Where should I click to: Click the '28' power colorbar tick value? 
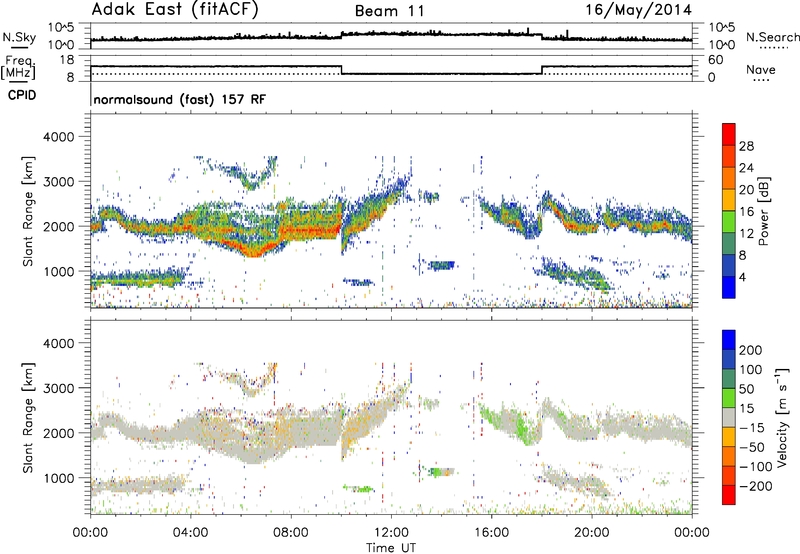coord(746,146)
